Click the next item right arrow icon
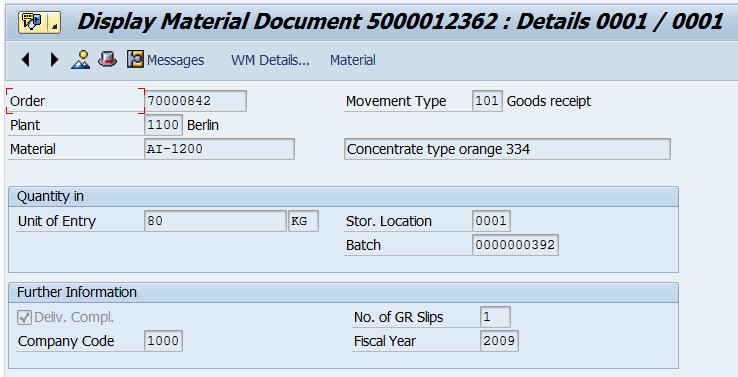This screenshot has width=738, height=377. click(54, 60)
